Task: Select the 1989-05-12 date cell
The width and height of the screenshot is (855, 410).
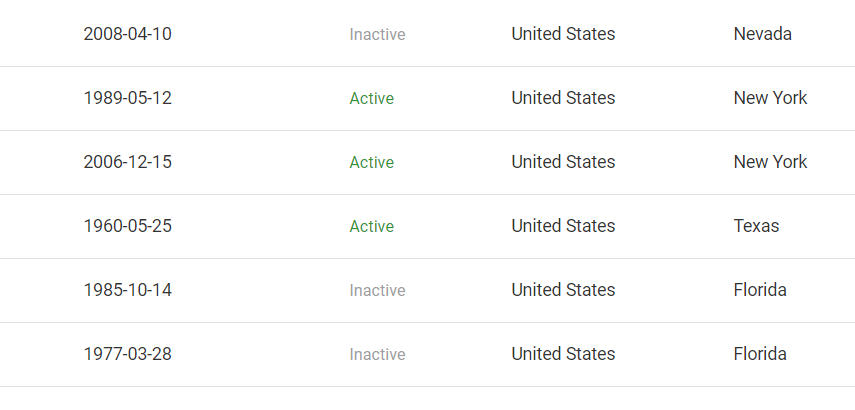Action: click(127, 98)
